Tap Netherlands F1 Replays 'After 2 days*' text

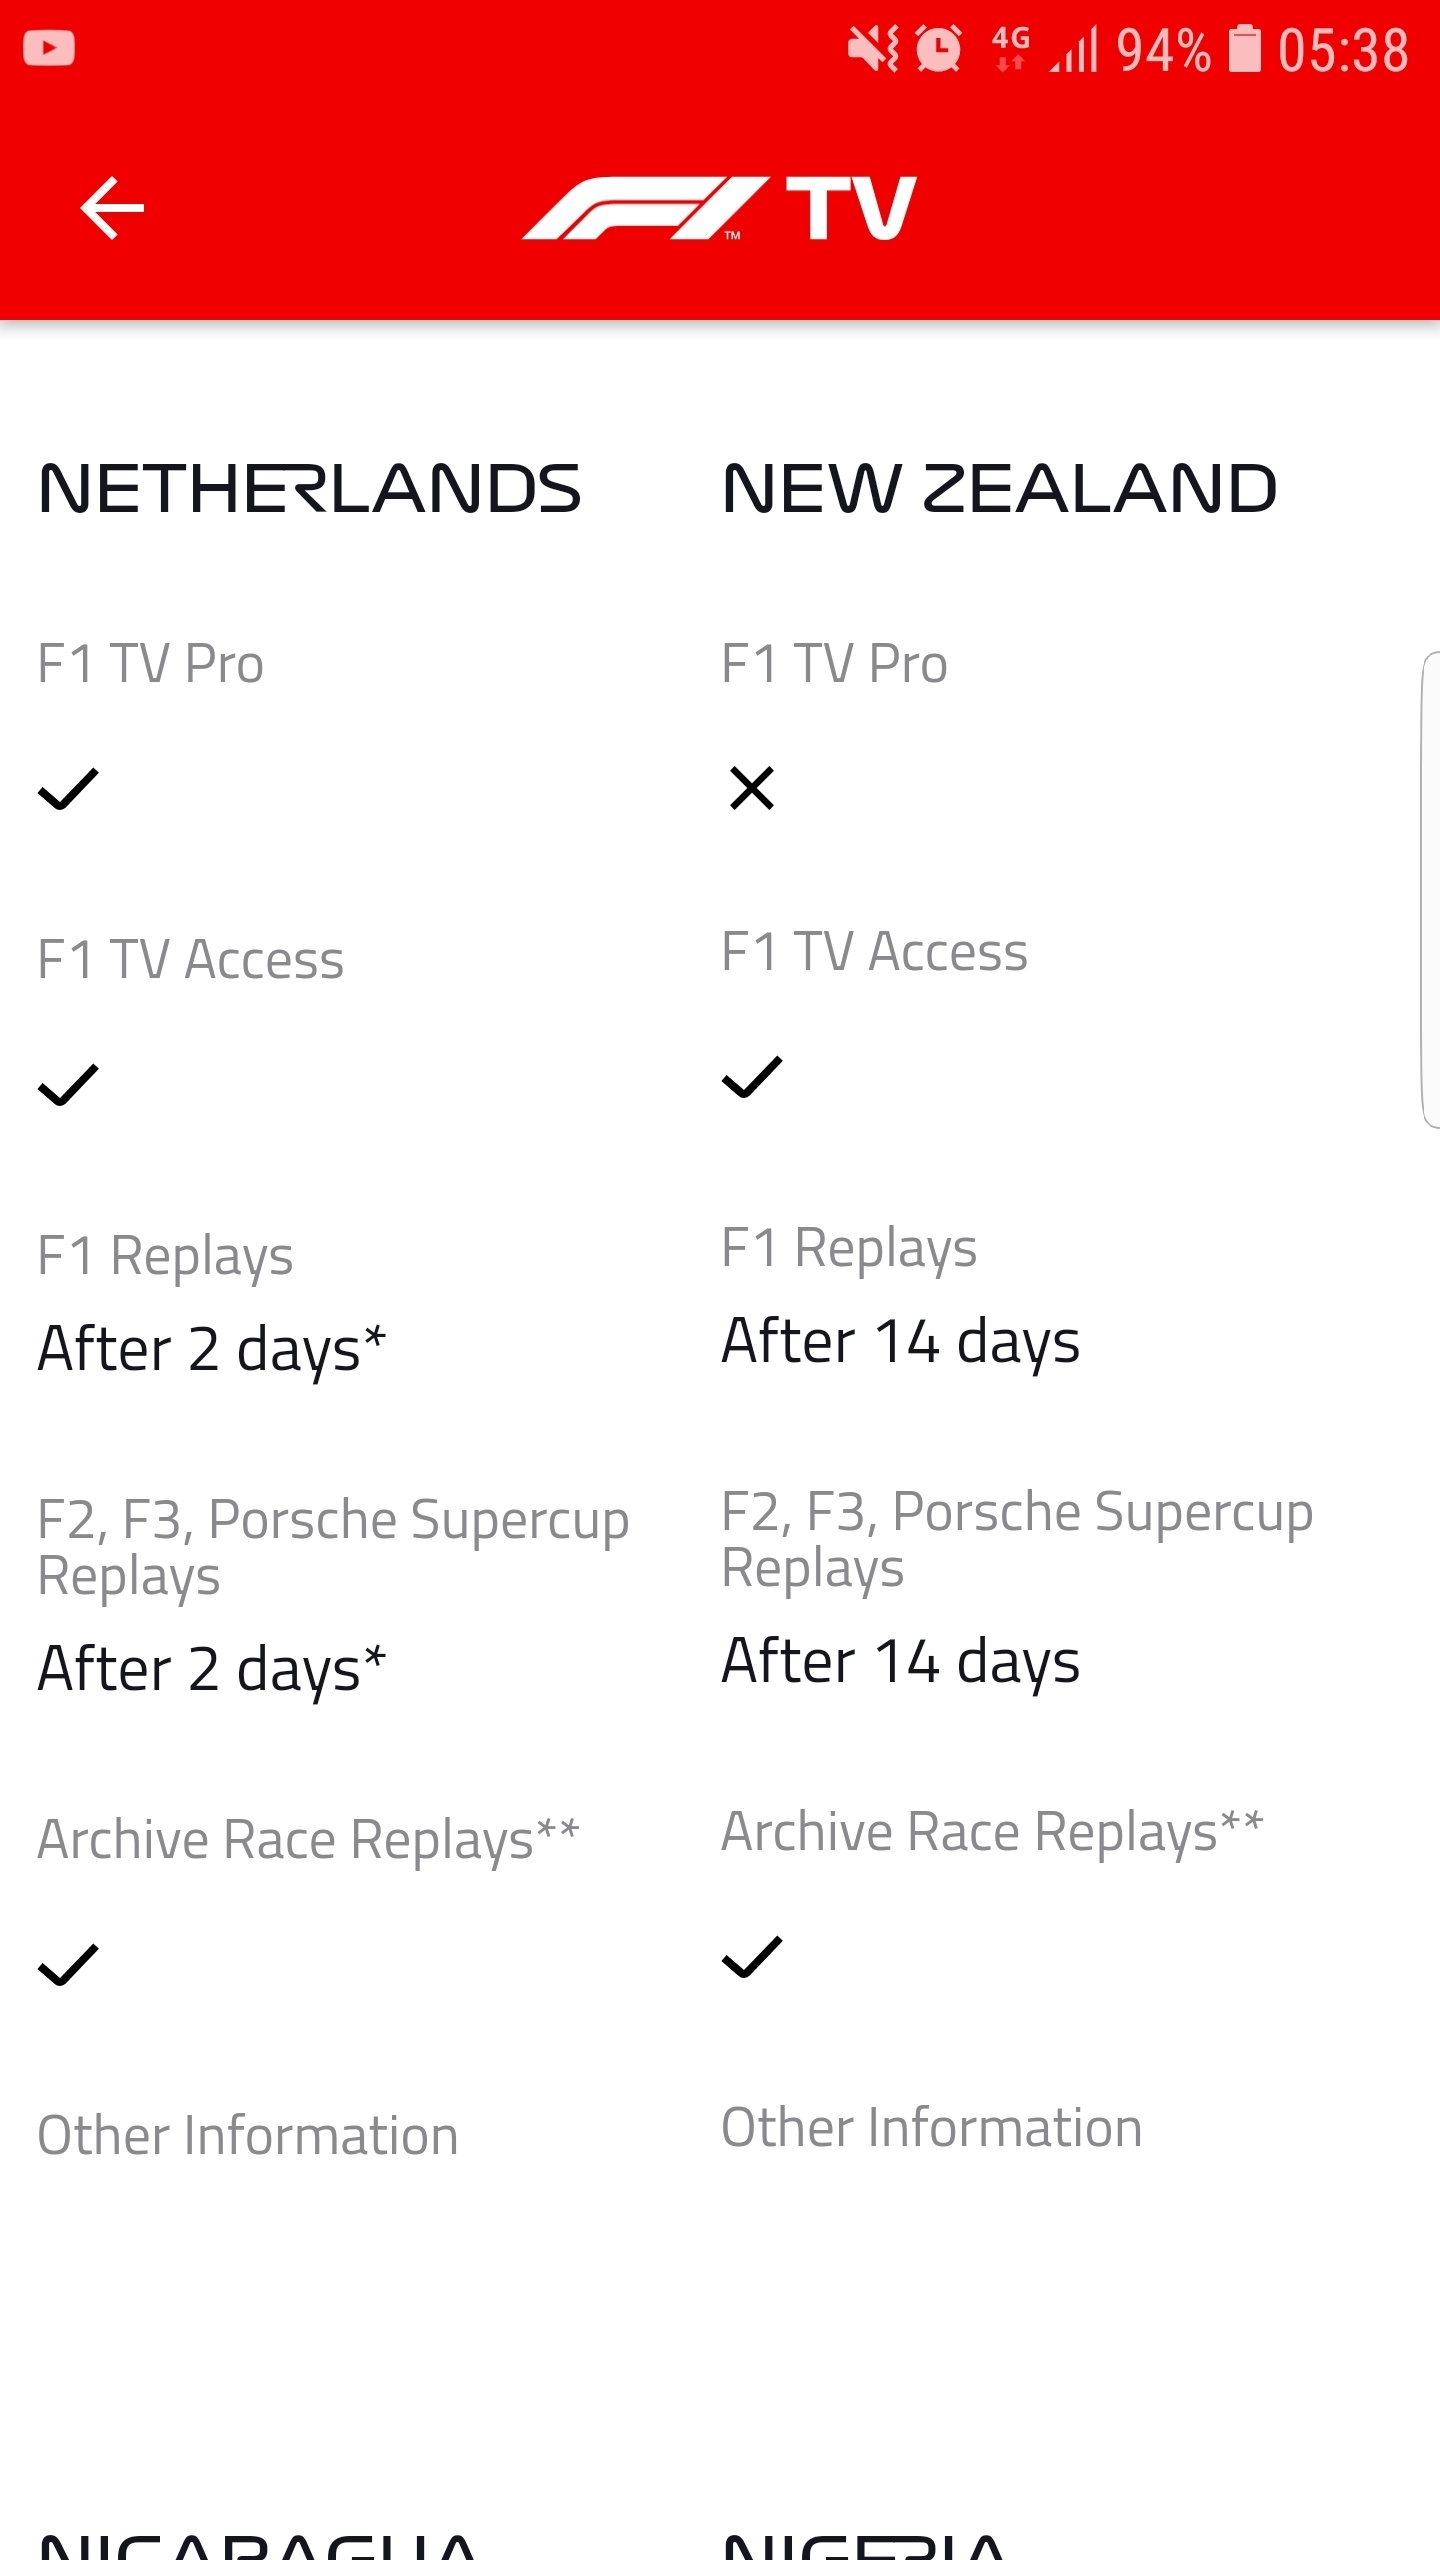tap(212, 1348)
